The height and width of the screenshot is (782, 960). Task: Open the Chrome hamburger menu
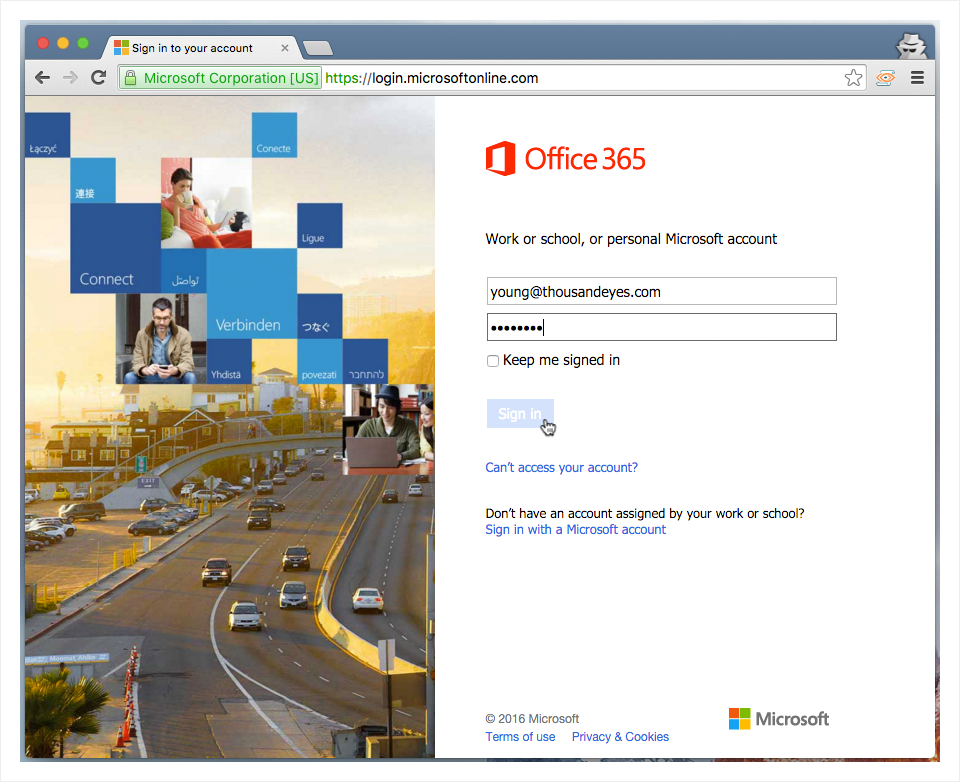pyautogui.click(x=916, y=78)
